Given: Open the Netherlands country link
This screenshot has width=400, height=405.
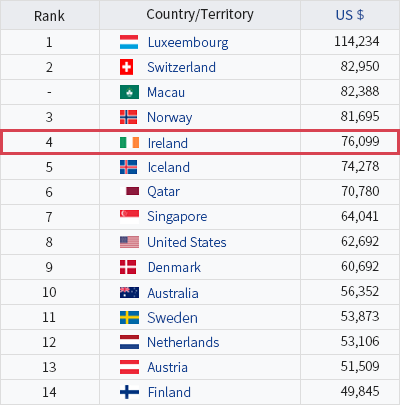Looking at the screenshot, I should pos(183,342).
